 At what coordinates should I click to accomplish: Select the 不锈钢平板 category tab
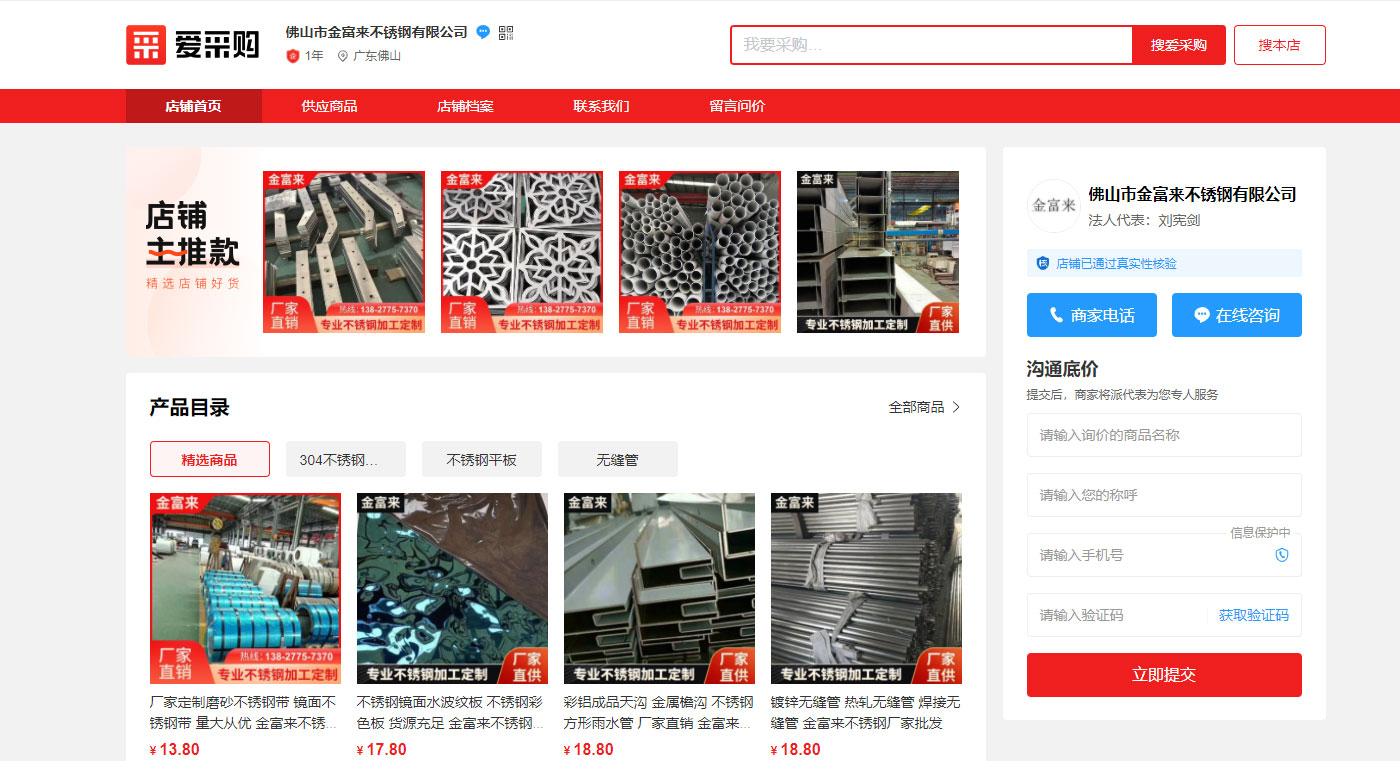point(482,459)
